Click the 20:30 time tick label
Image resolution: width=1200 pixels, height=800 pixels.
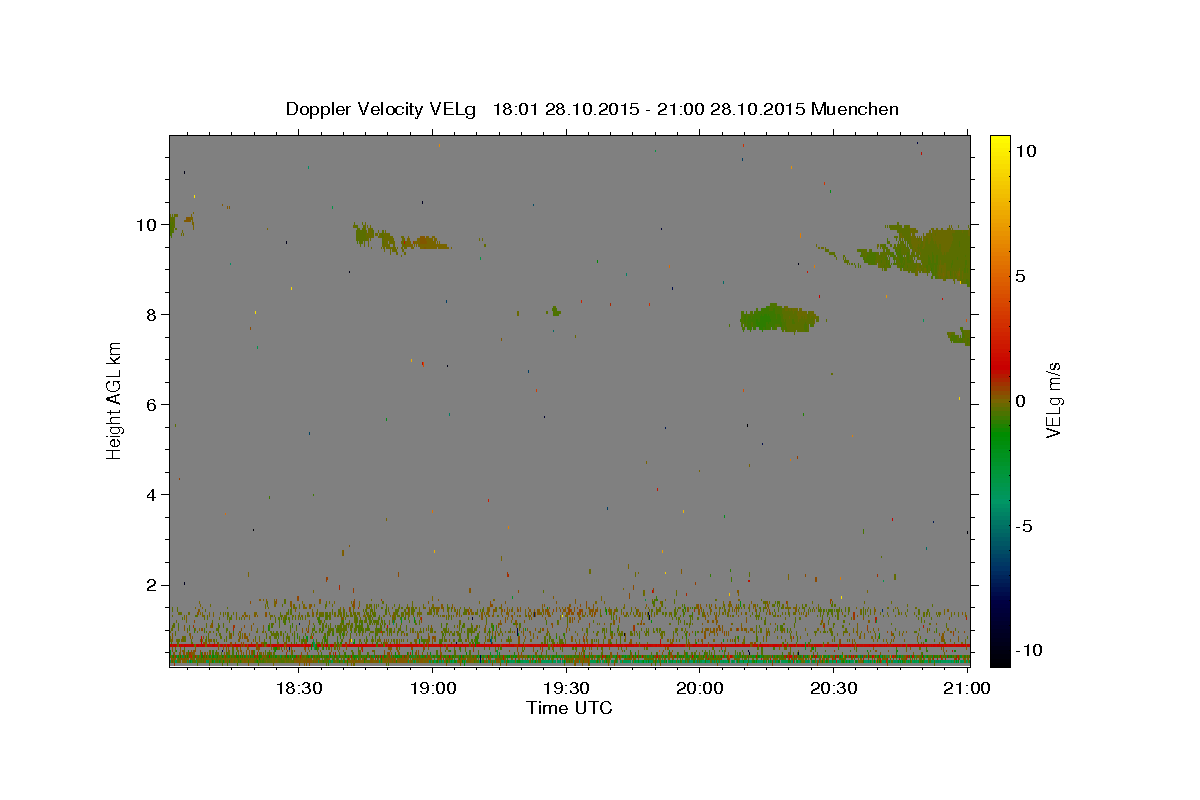coord(833,688)
